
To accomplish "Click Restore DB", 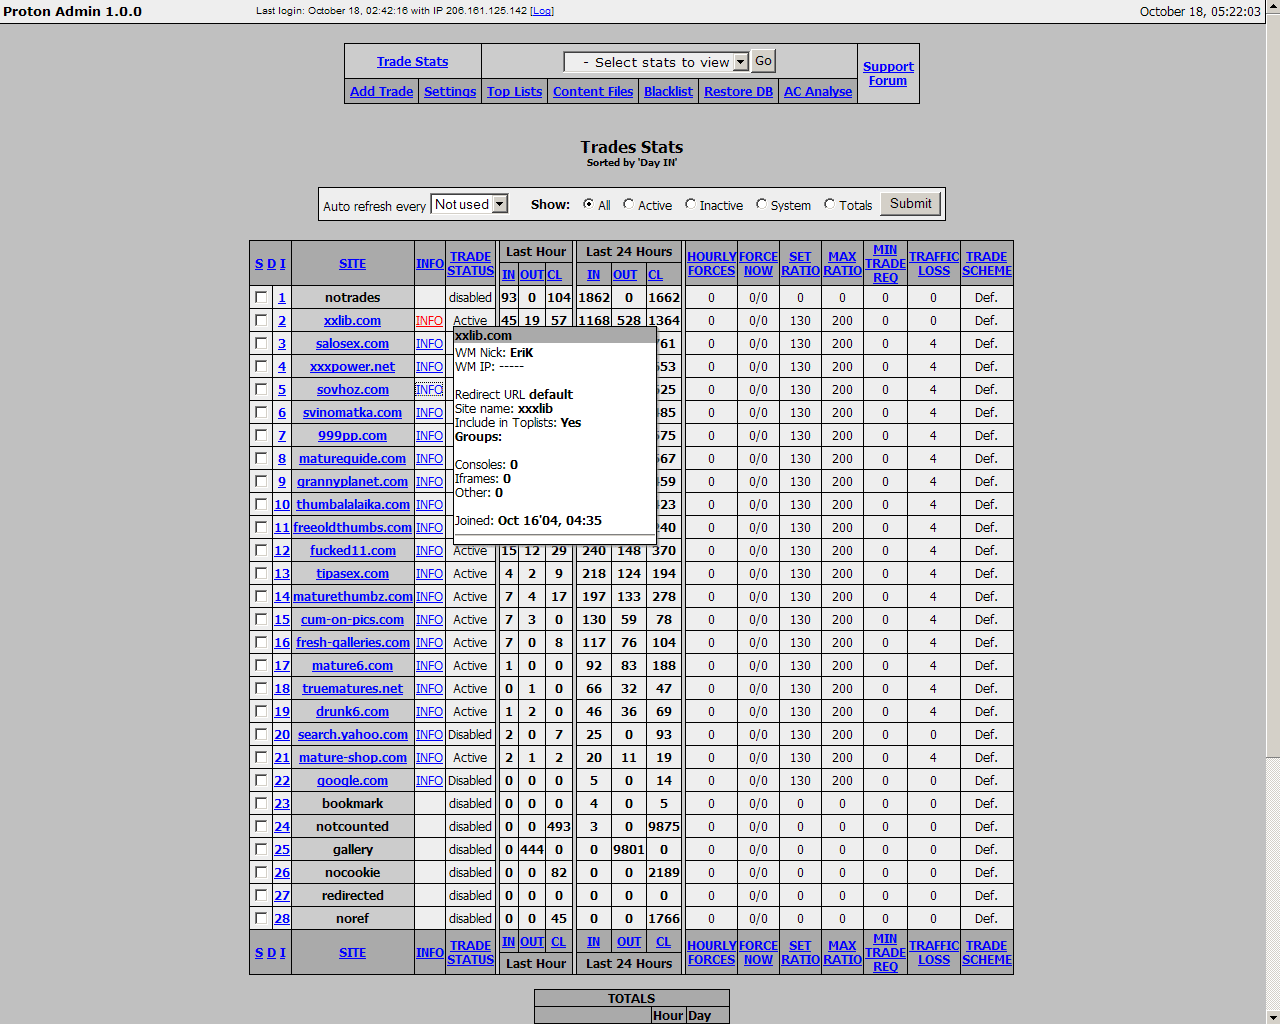I will 738,91.
